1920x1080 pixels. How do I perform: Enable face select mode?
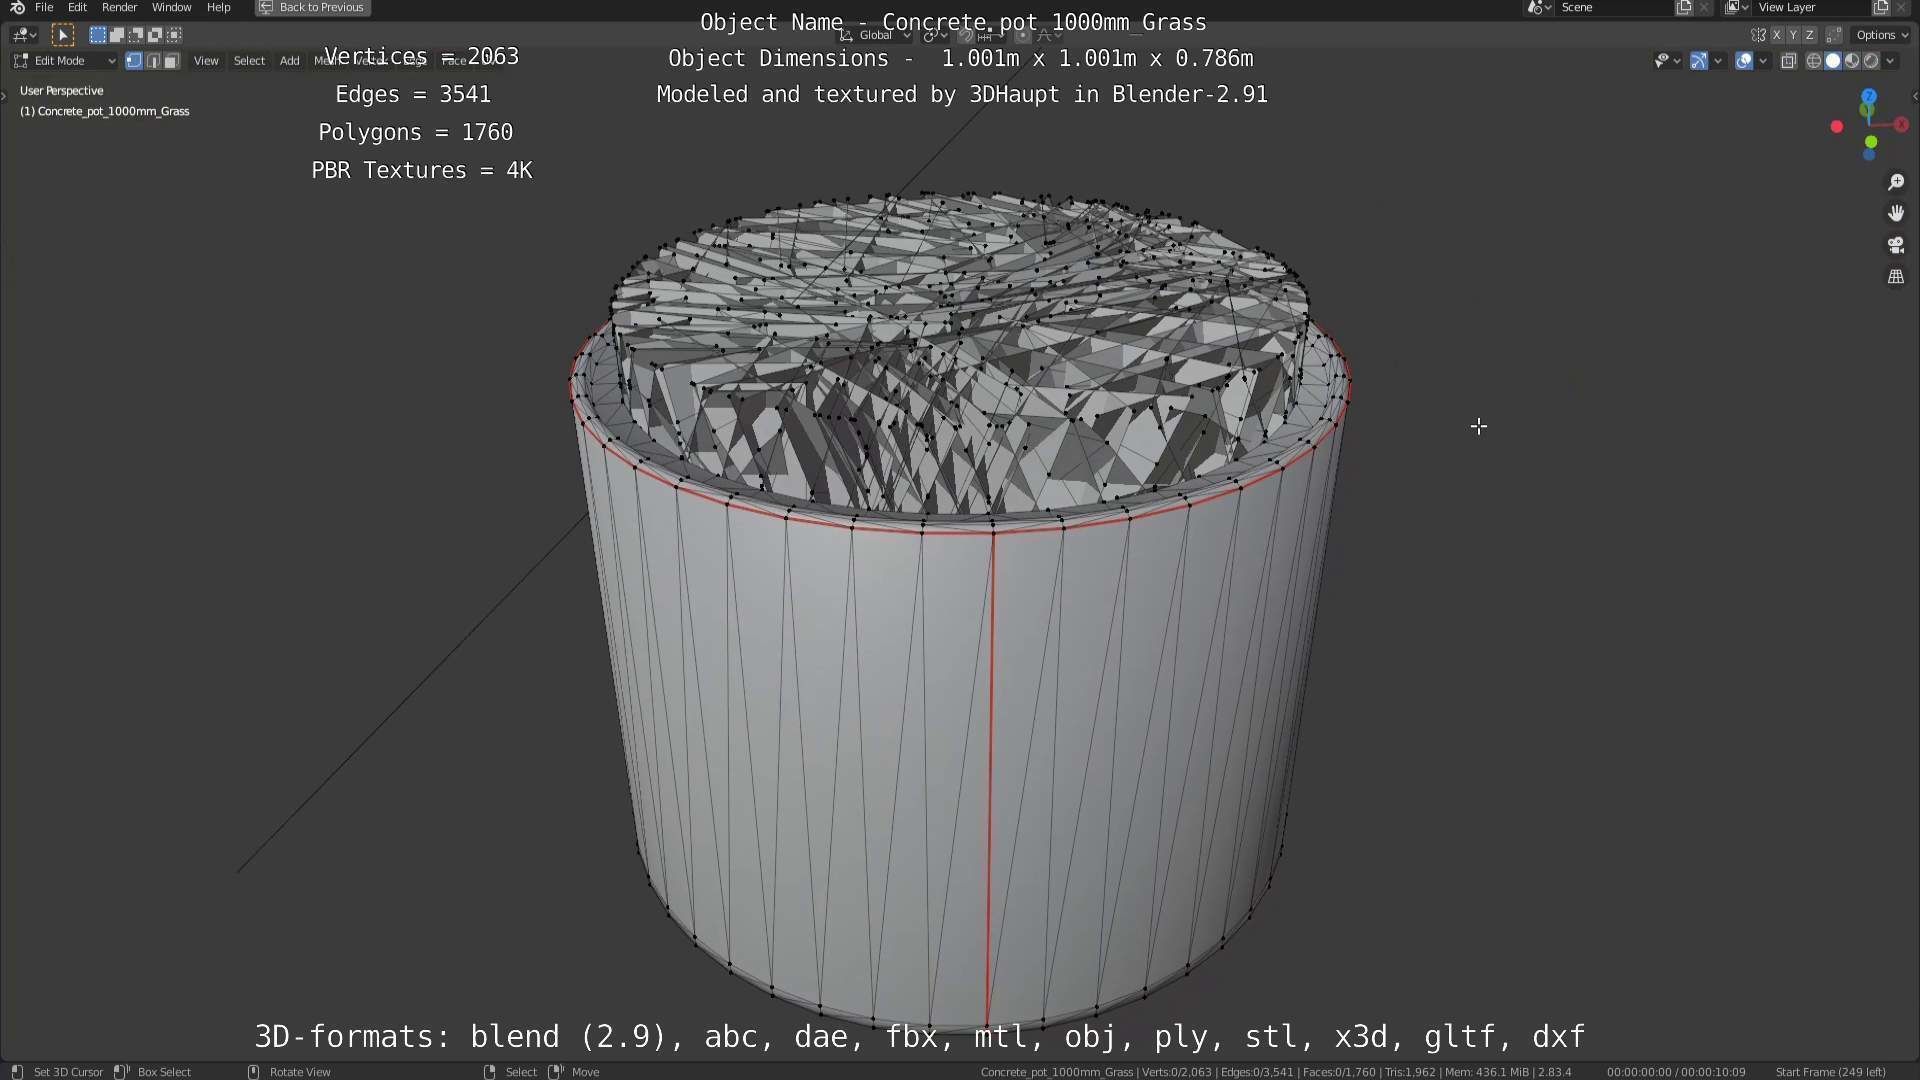point(171,61)
